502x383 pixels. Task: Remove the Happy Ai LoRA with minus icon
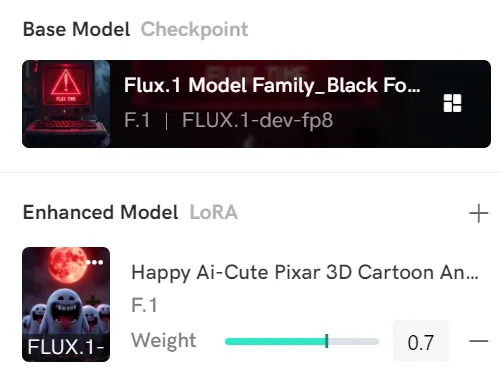[478, 341]
